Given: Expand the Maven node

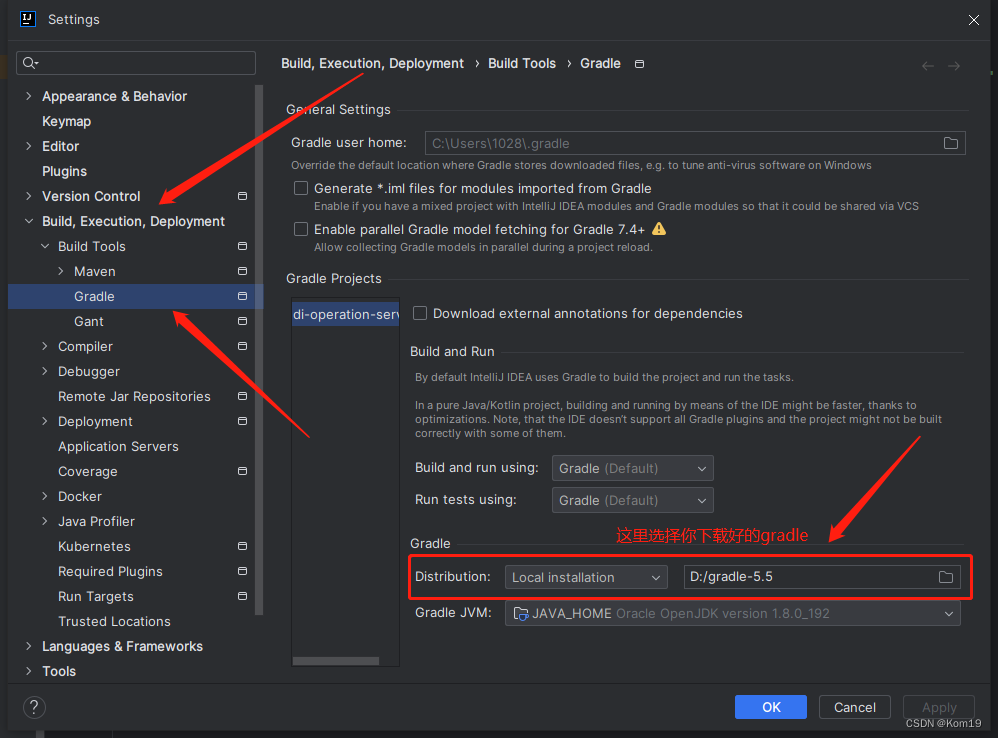Looking at the screenshot, I should [60, 271].
